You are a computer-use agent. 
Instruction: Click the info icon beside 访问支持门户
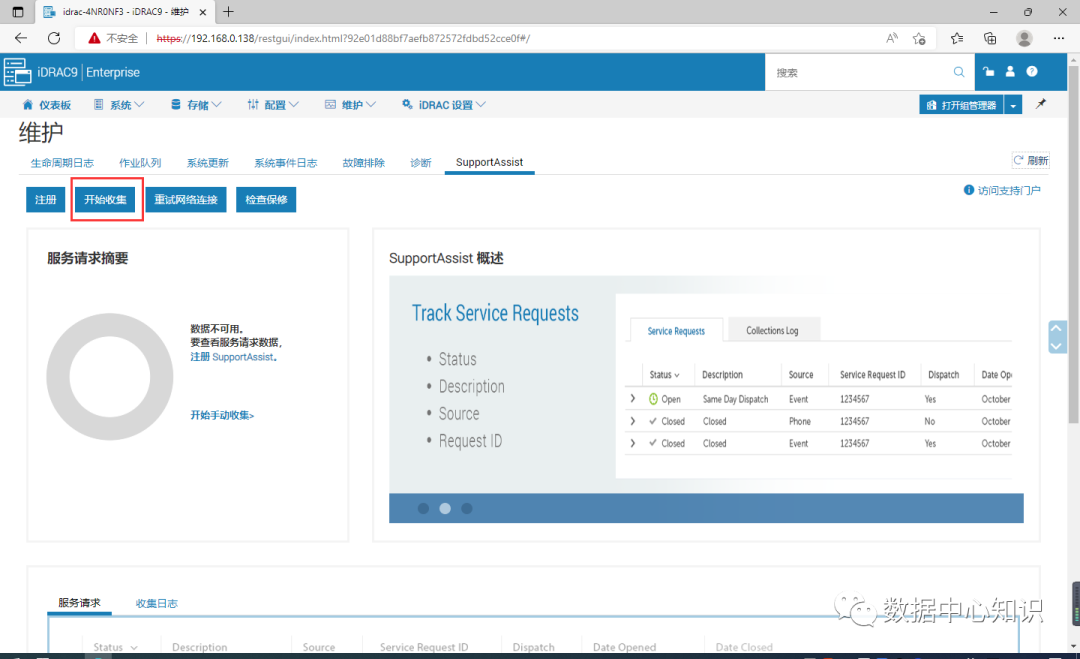[968, 190]
